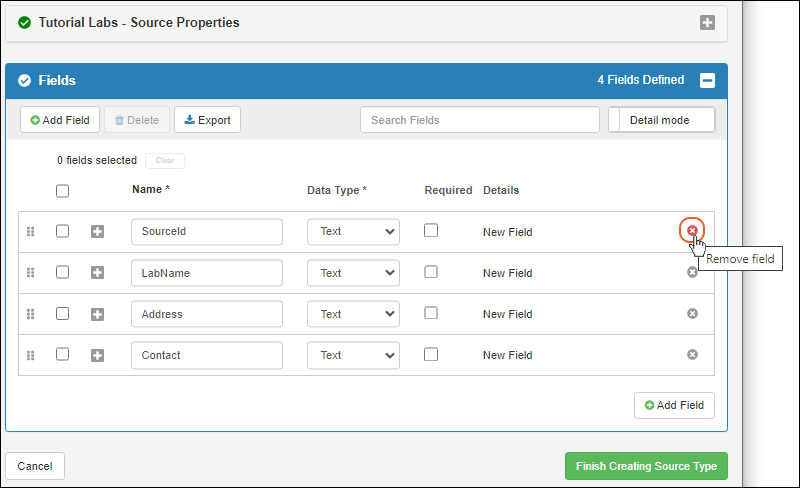Remove the SourceId field

click(692, 231)
